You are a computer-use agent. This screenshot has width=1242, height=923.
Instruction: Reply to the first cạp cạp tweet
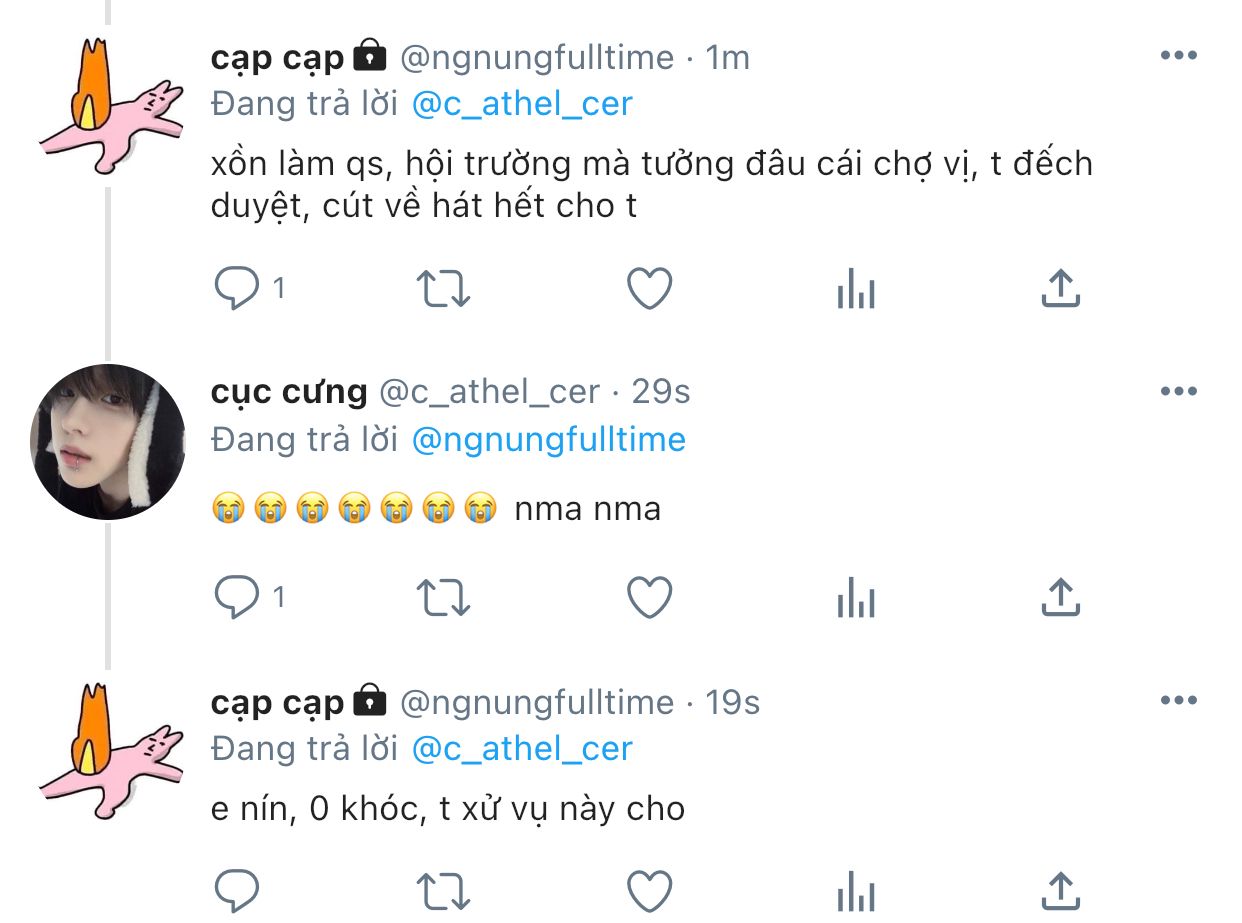236,290
